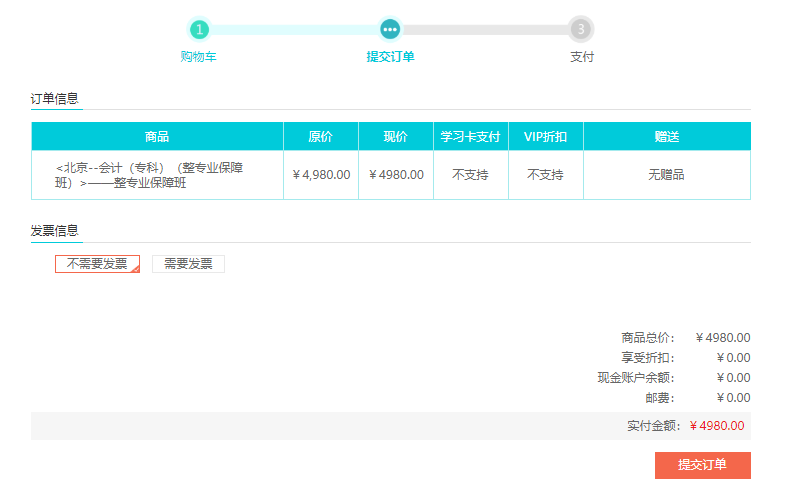This screenshot has width=785, height=497.
Task: Select the 不需要发票 option
Action: coord(97,264)
